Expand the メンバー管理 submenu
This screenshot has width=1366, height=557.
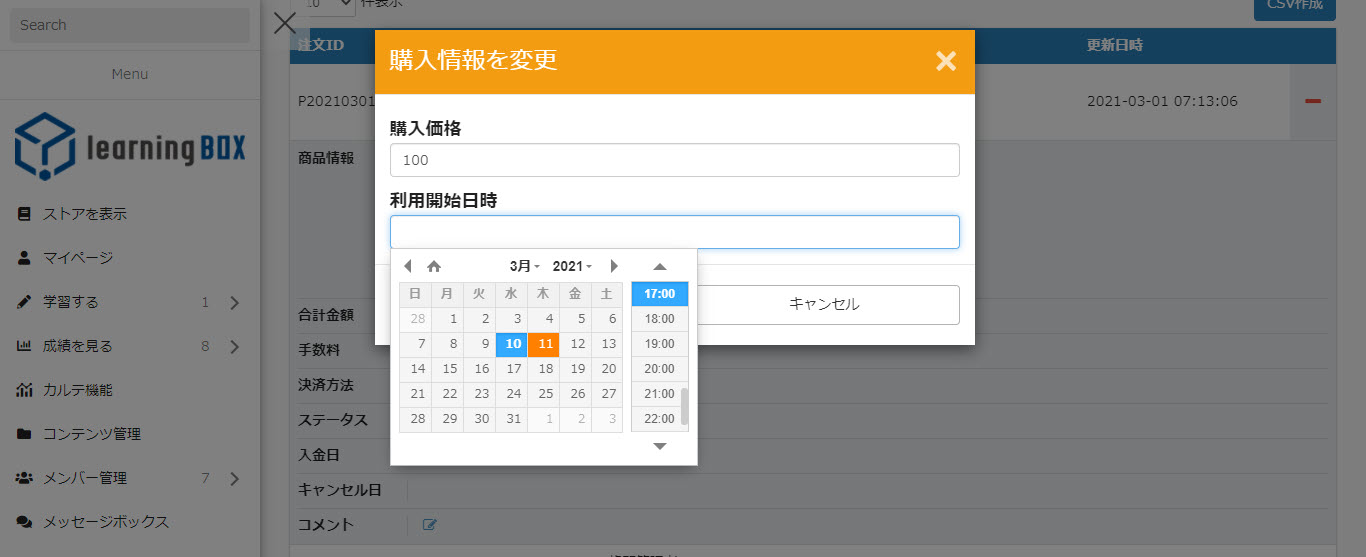[x=234, y=478]
